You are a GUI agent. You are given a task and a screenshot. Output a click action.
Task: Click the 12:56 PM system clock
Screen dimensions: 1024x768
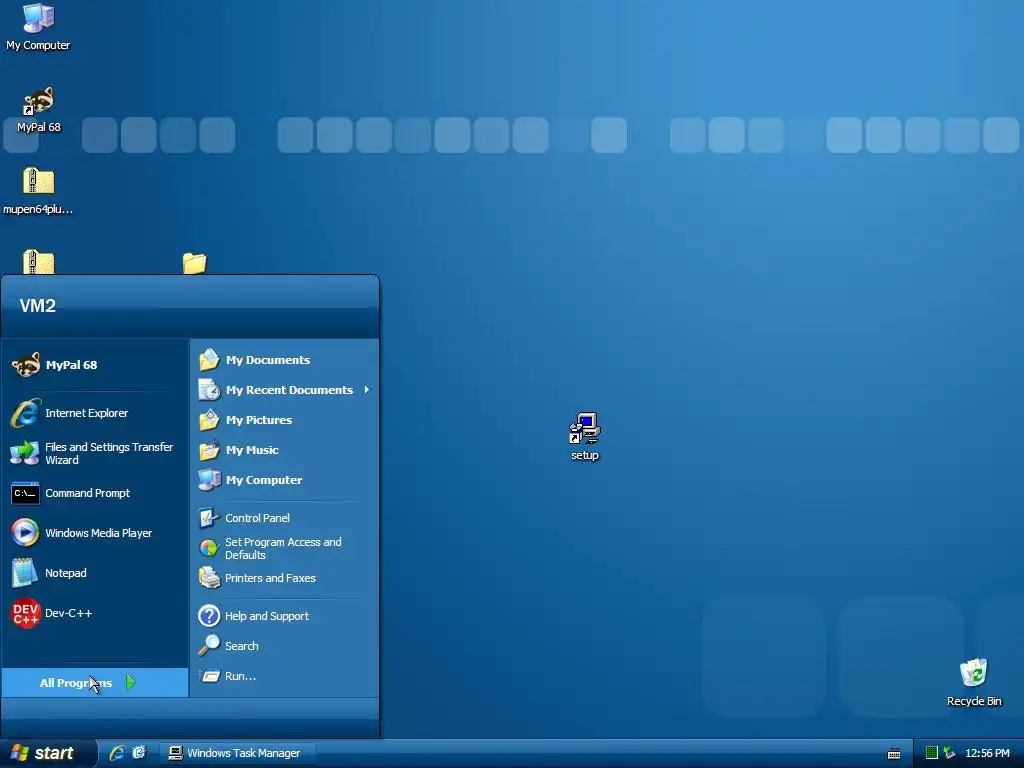pyautogui.click(x=987, y=753)
